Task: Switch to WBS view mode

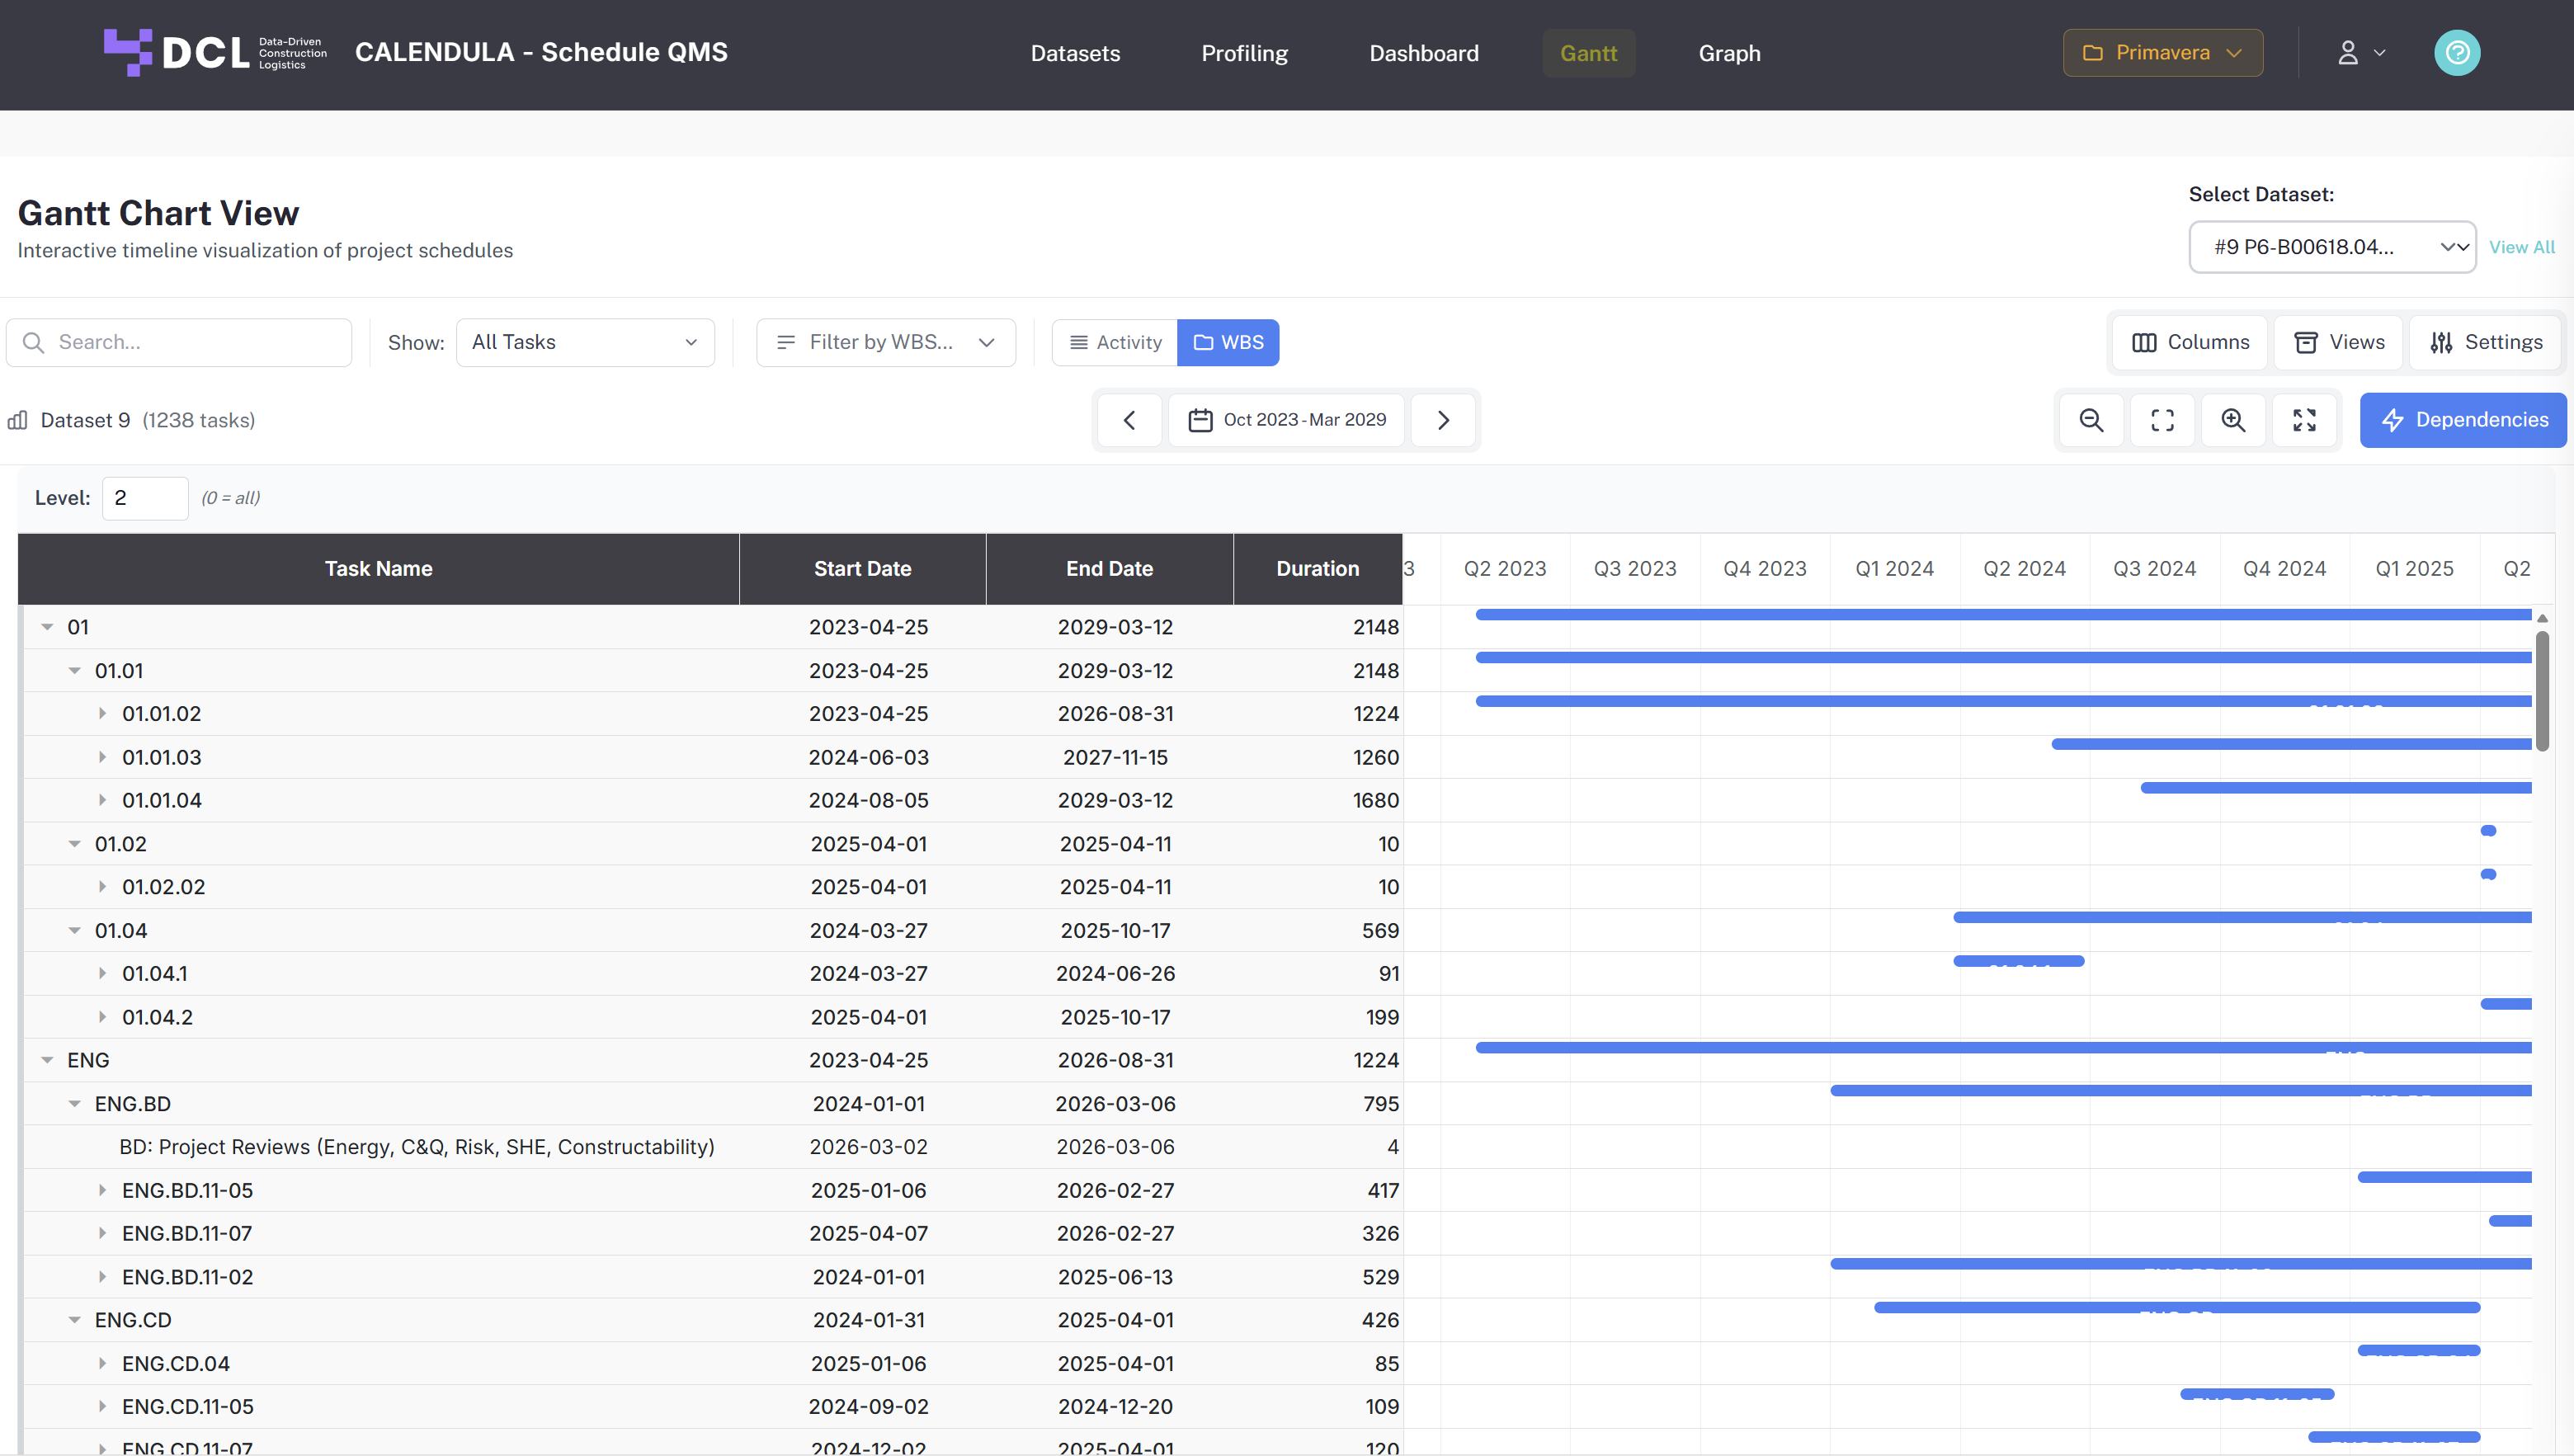Action: coord(1228,343)
